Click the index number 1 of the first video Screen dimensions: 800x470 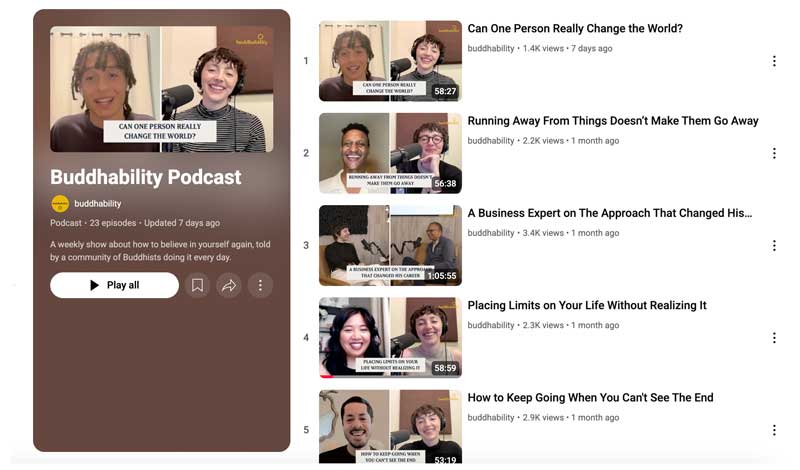pyautogui.click(x=306, y=61)
